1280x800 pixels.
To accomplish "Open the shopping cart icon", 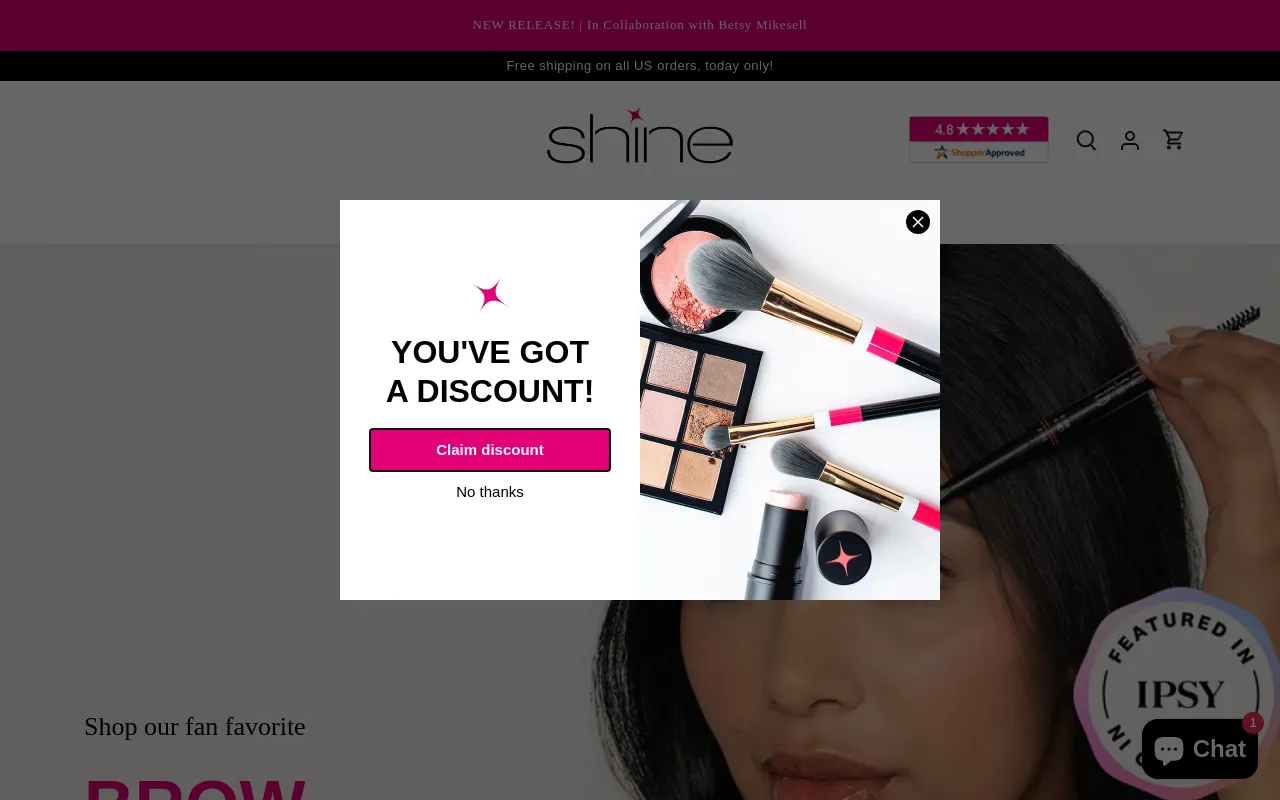I will (x=1174, y=140).
